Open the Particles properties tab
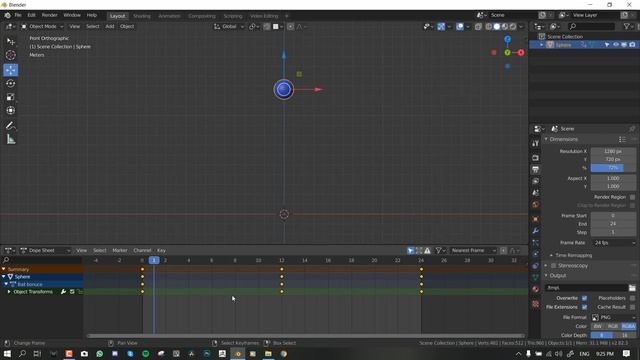The width and height of the screenshot is (640, 360). (536, 243)
